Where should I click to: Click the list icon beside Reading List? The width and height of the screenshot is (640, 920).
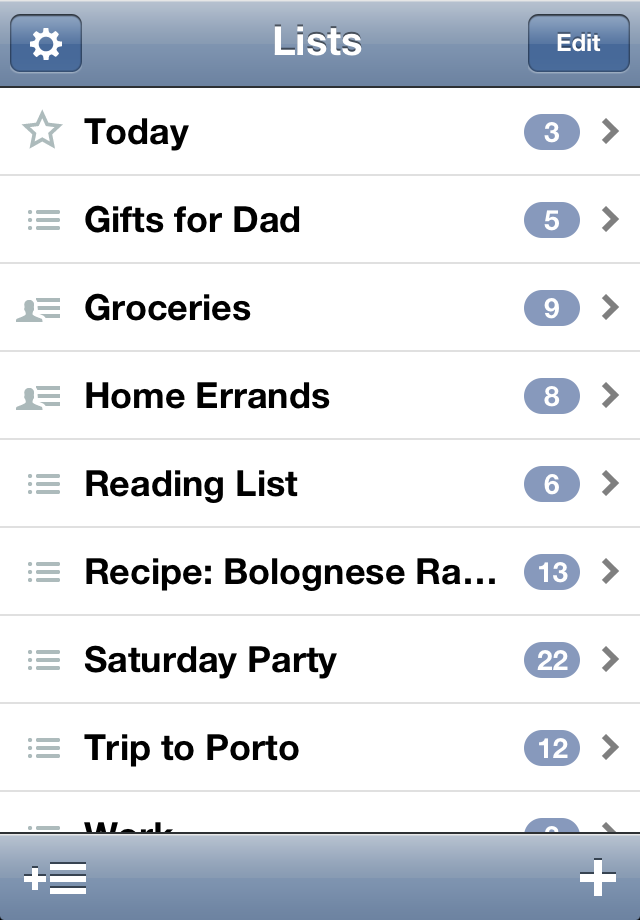click(44, 484)
